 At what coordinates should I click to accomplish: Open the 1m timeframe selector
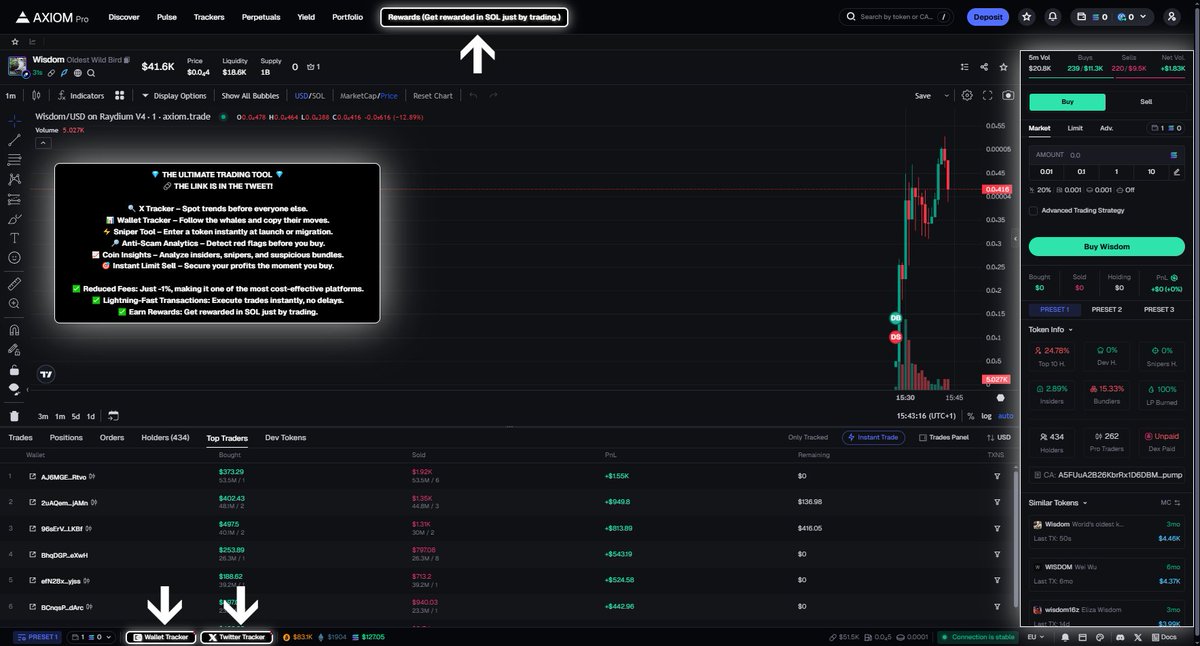[10, 96]
